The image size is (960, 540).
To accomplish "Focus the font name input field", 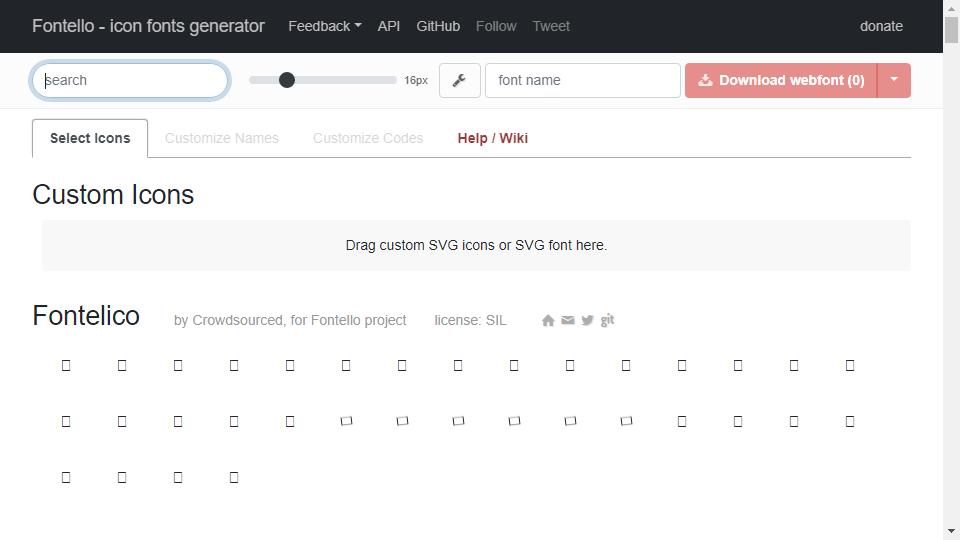I will [583, 80].
